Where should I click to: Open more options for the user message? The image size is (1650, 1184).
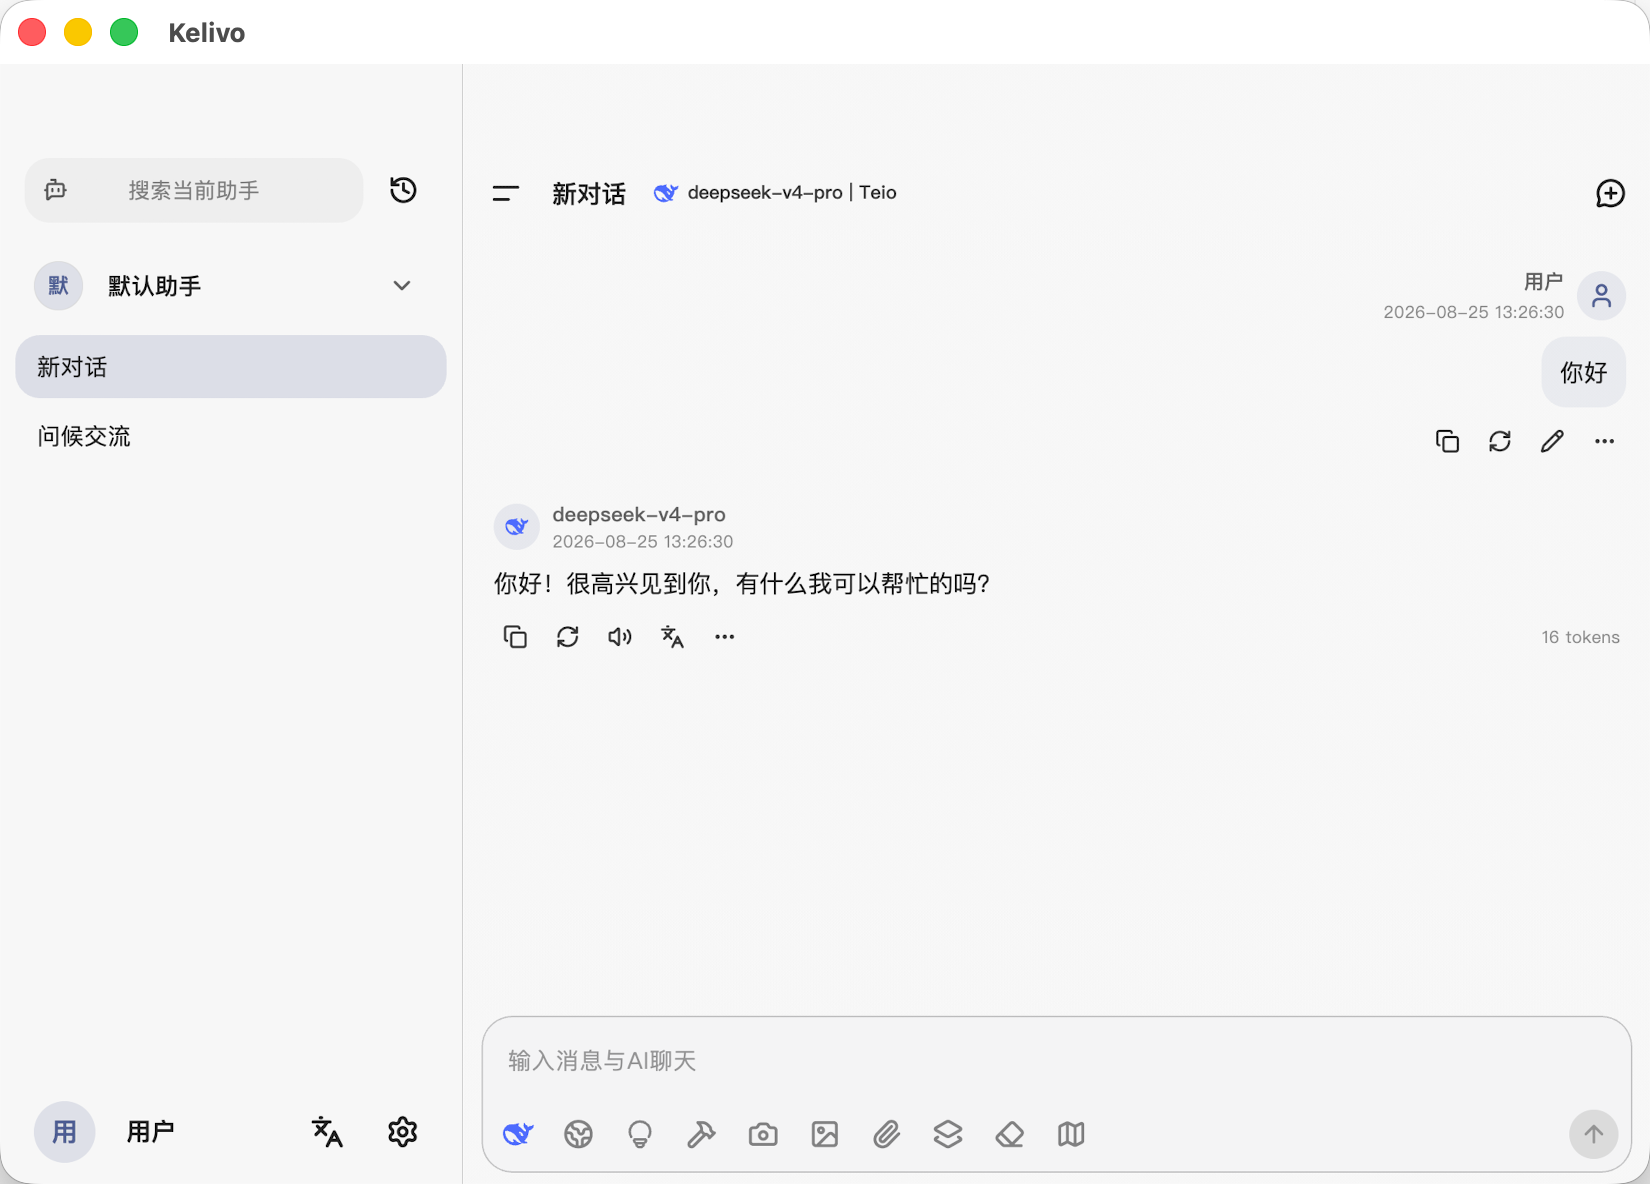tap(1604, 441)
